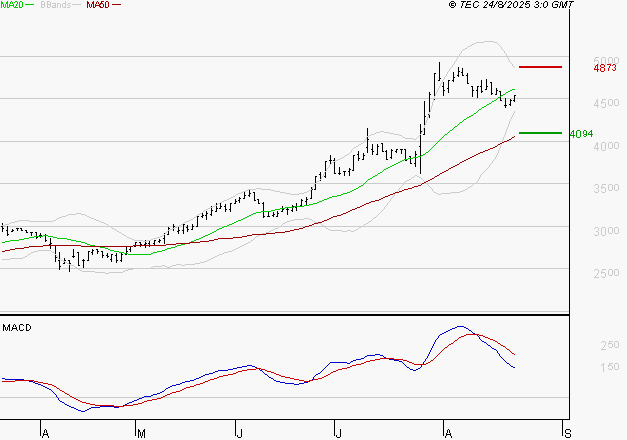Click the S month label on time axis

[567, 434]
